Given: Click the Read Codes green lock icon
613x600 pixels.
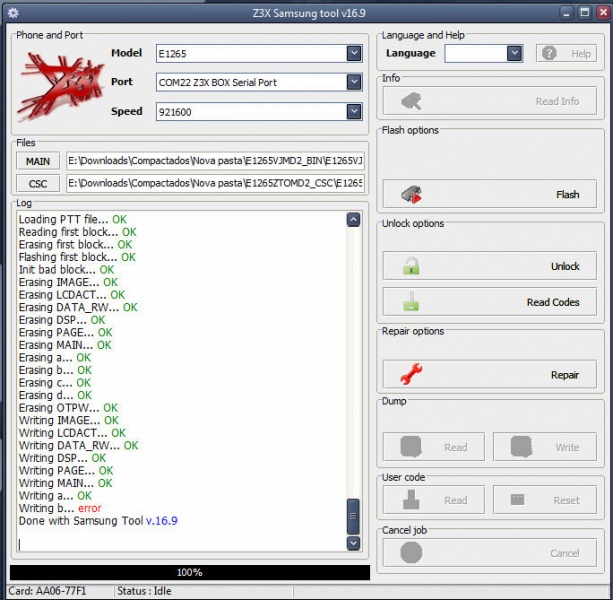Looking at the screenshot, I should pos(411,302).
